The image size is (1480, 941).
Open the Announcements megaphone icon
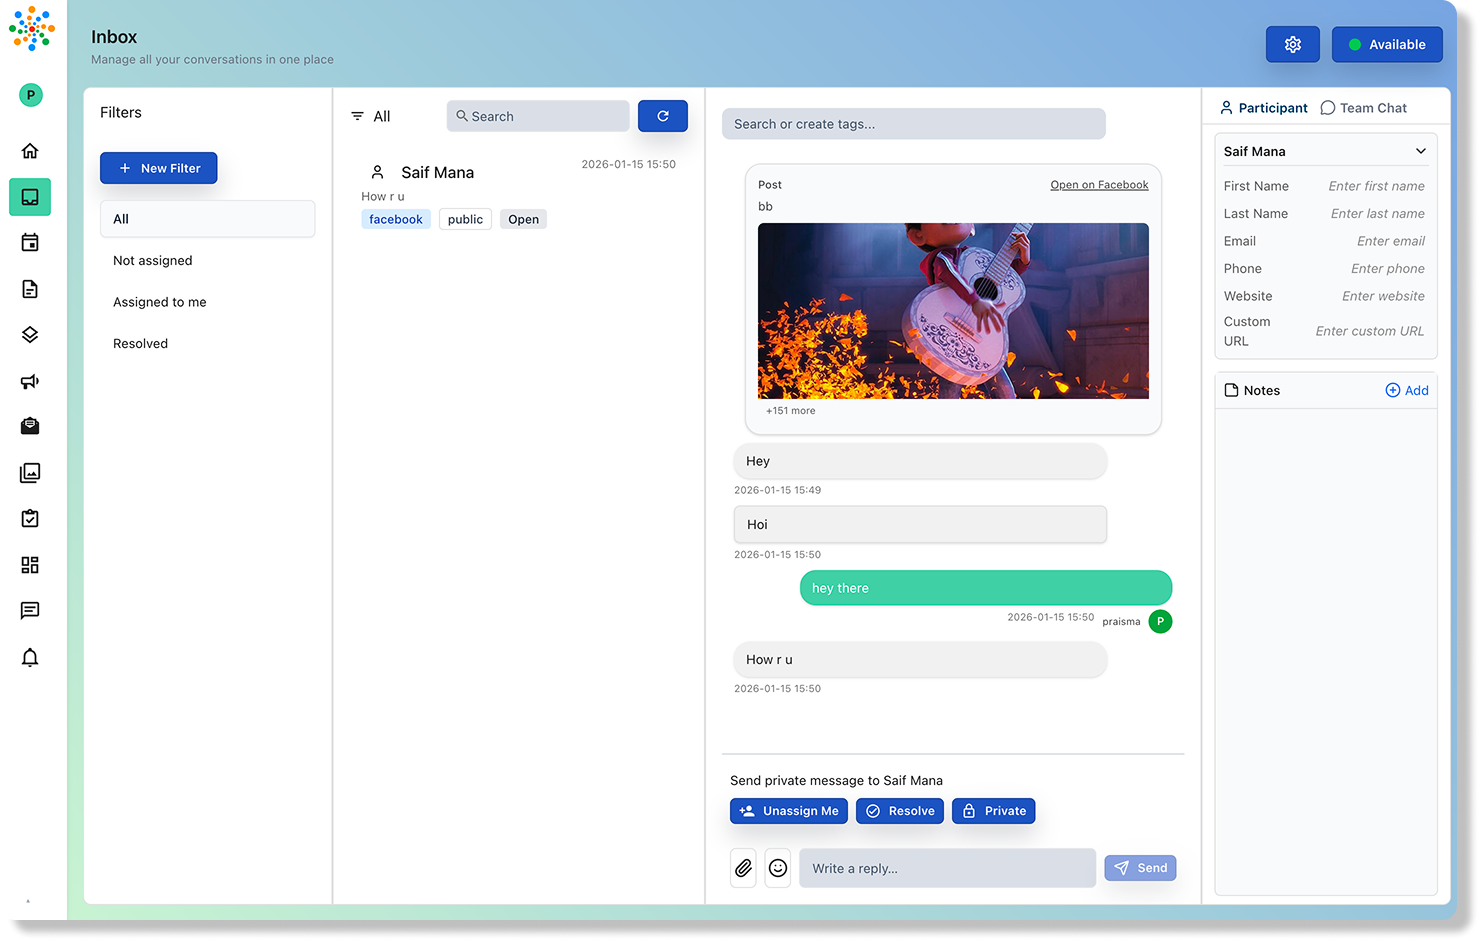coord(30,381)
